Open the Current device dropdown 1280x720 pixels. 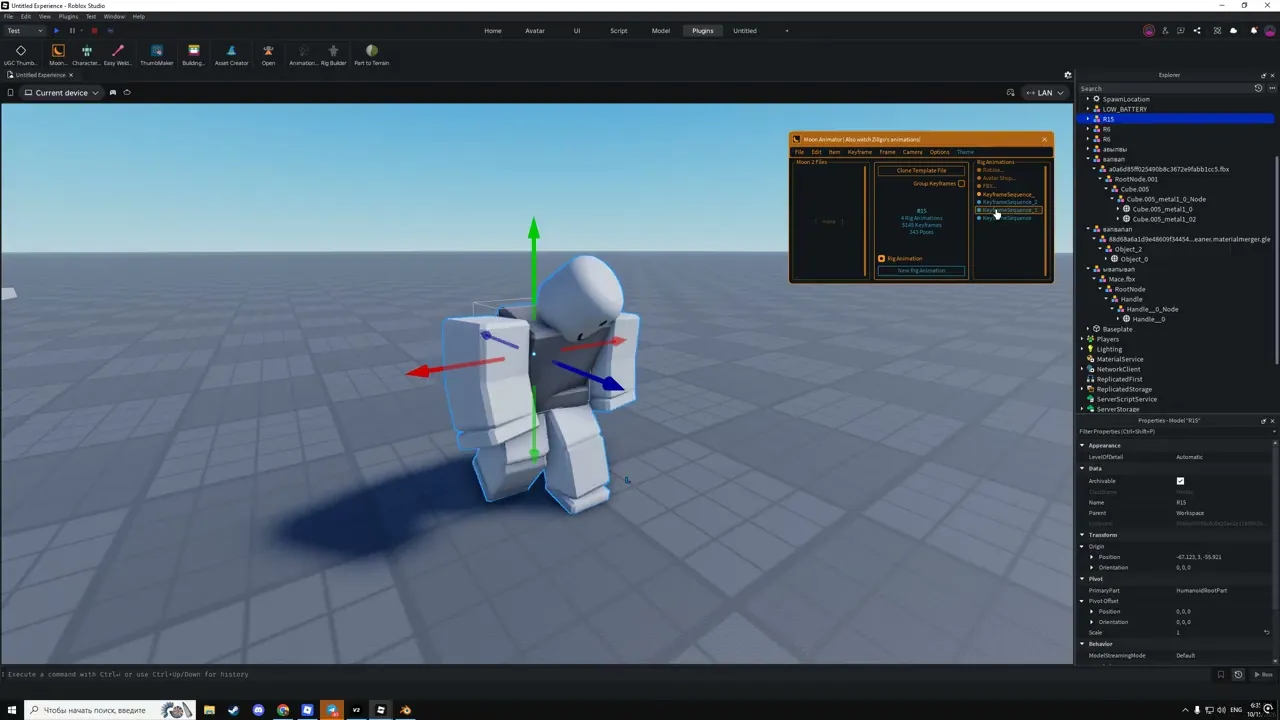pos(62,93)
